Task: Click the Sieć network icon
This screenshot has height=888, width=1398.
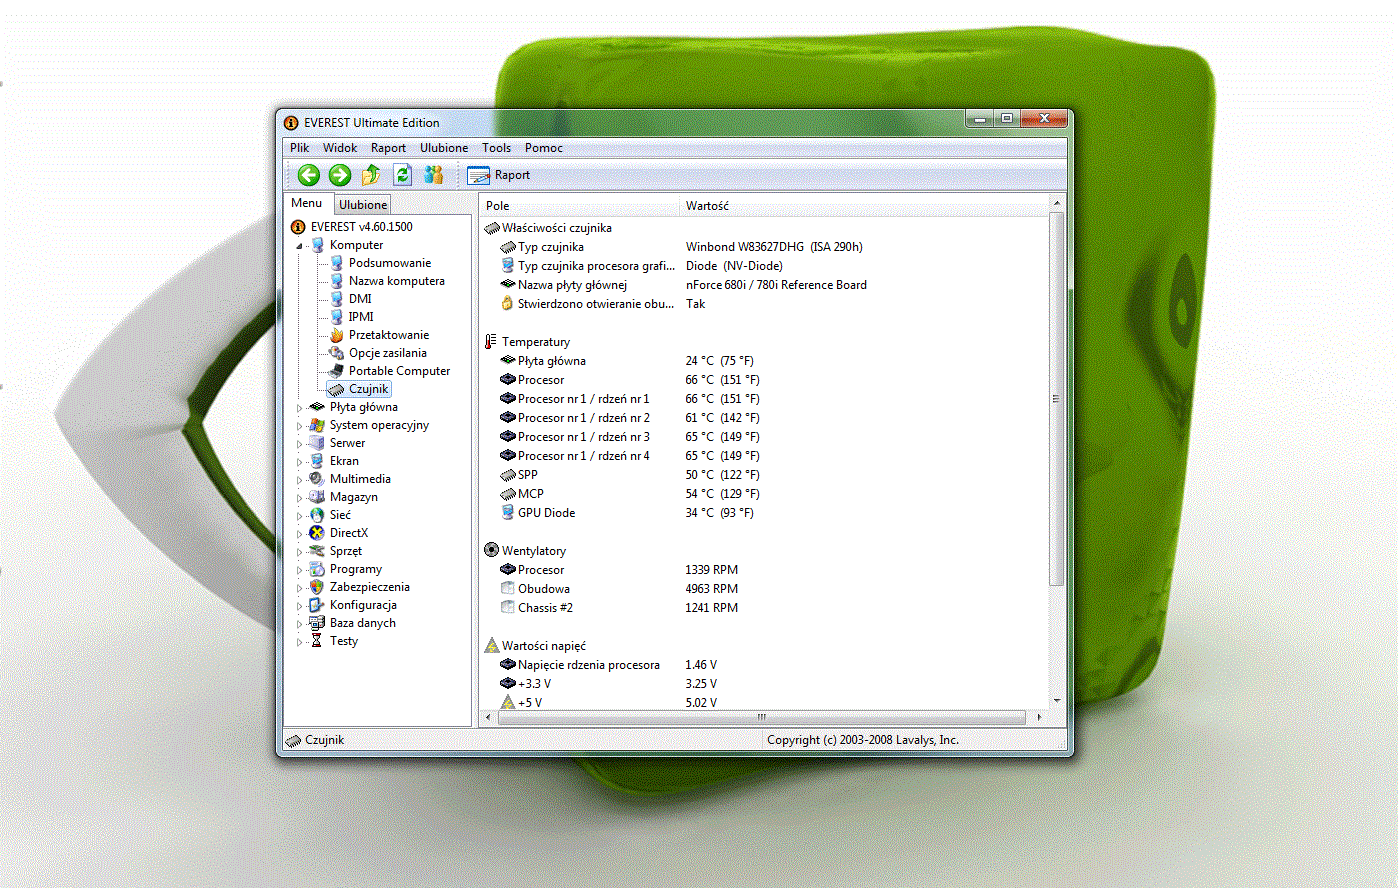Action: pyautogui.click(x=317, y=515)
